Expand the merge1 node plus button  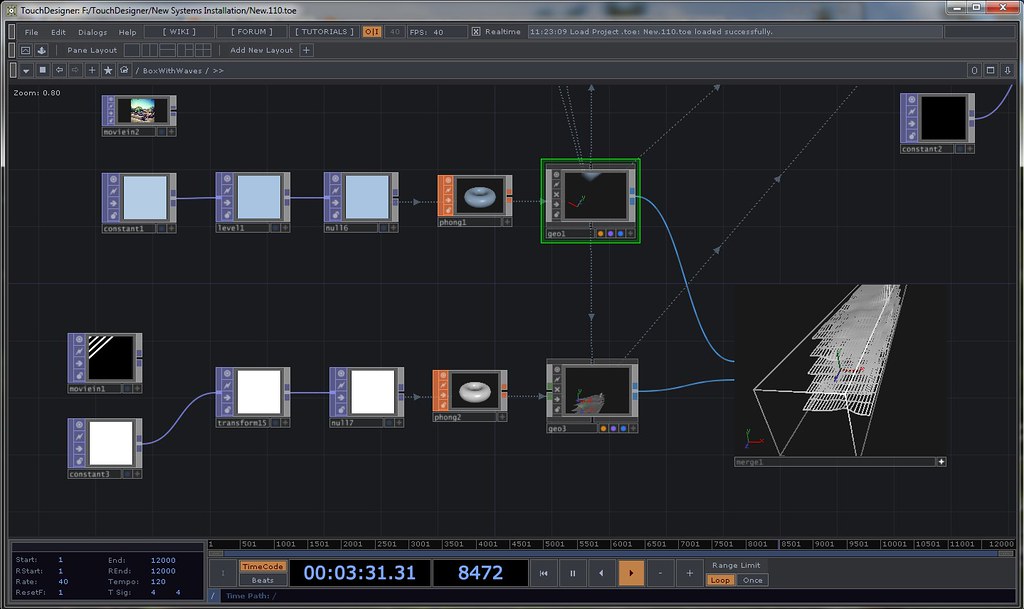point(940,462)
